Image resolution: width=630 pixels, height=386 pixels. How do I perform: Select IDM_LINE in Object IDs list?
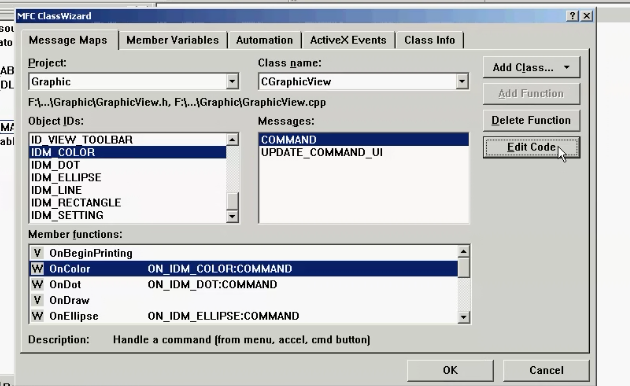(x=128, y=190)
